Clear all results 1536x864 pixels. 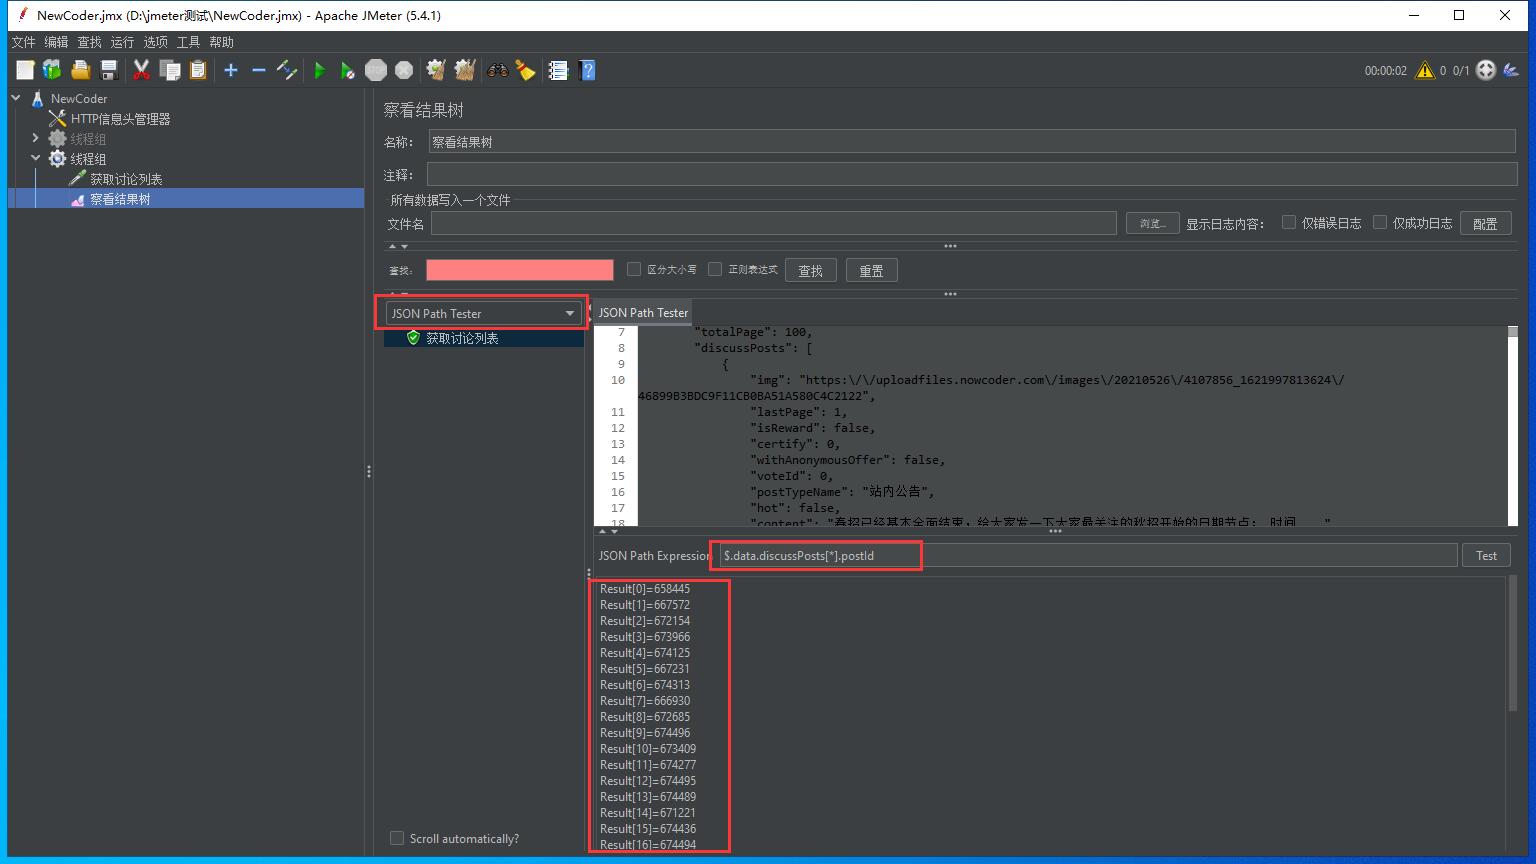coord(465,70)
